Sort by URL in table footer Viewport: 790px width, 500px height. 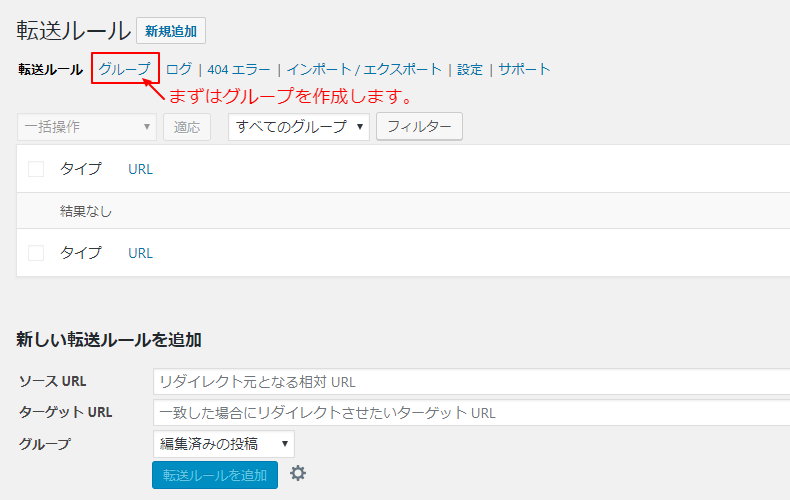pyautogui.click(x=141, y=253)
